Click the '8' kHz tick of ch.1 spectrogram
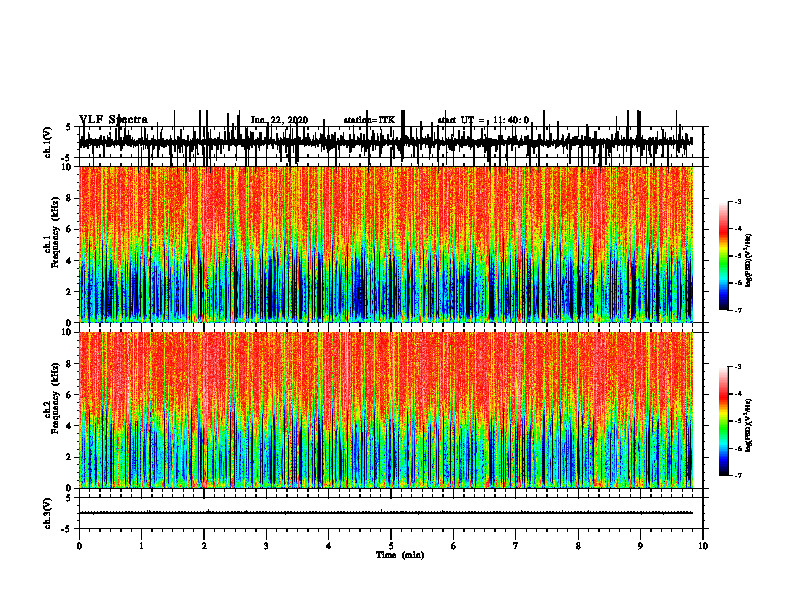 [70, 198]
